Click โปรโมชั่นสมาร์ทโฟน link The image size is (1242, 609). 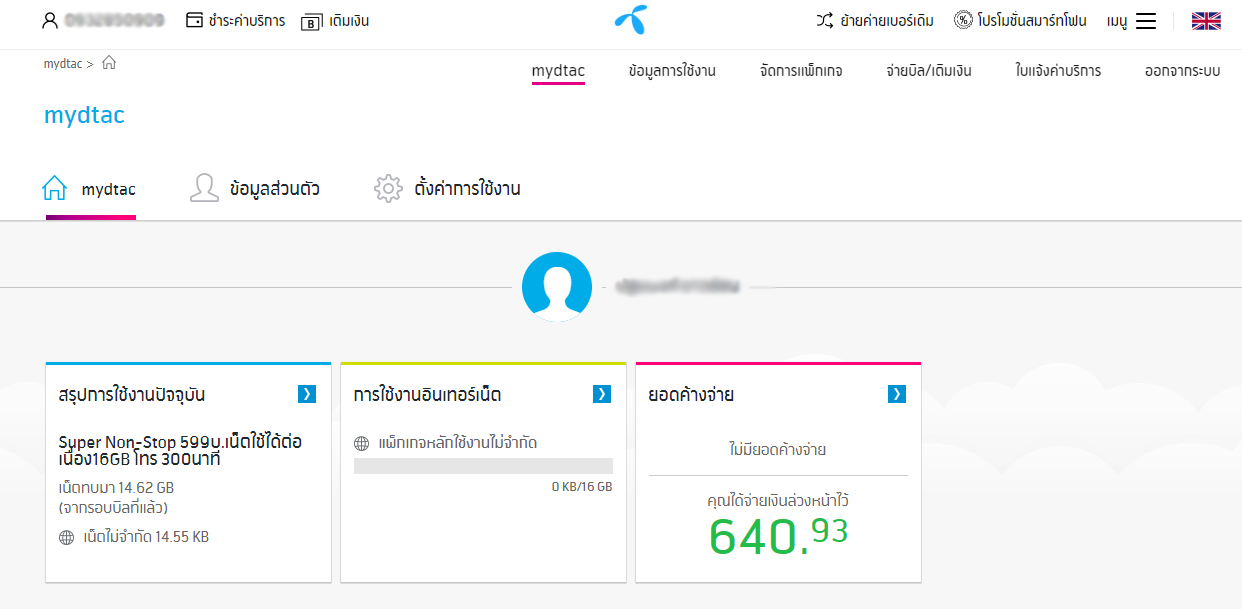pos(1032,20)
